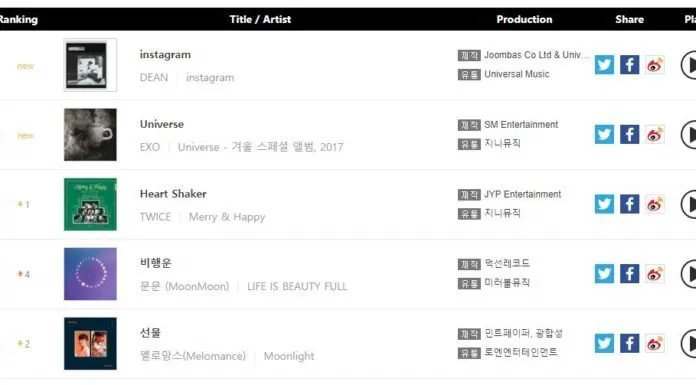
Task: Share instagram by DEAN on Weibo
Action: click(x=655, y=65)
